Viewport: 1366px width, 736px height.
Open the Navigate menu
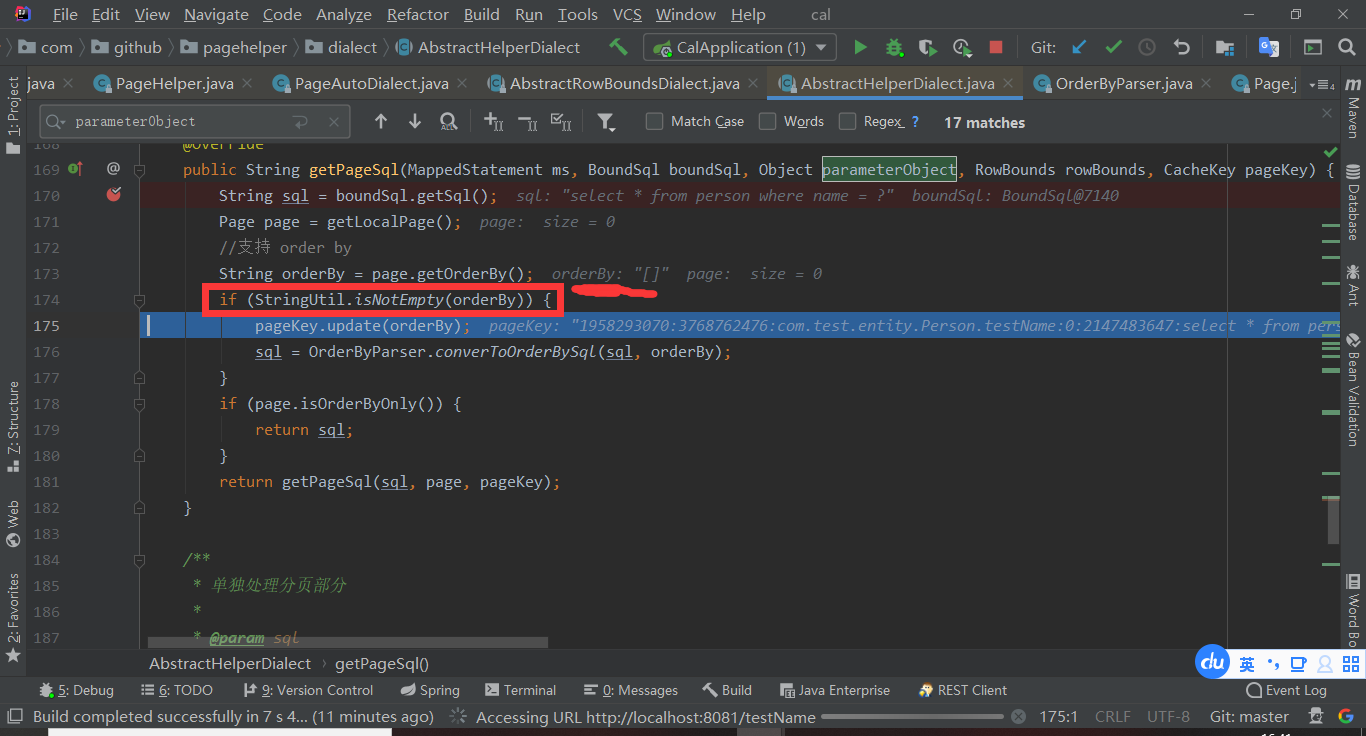pyautogui.click(x=216, y=14)
